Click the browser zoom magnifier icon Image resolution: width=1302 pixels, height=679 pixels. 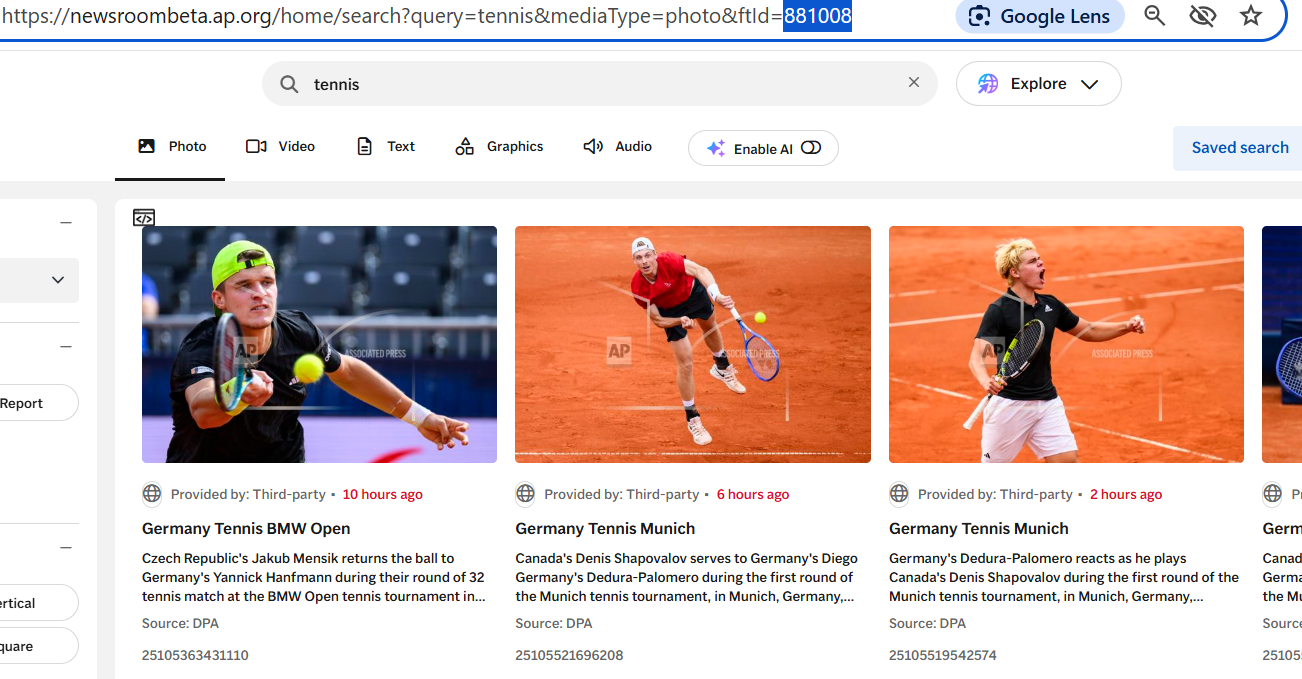[x=1155, y=16]
